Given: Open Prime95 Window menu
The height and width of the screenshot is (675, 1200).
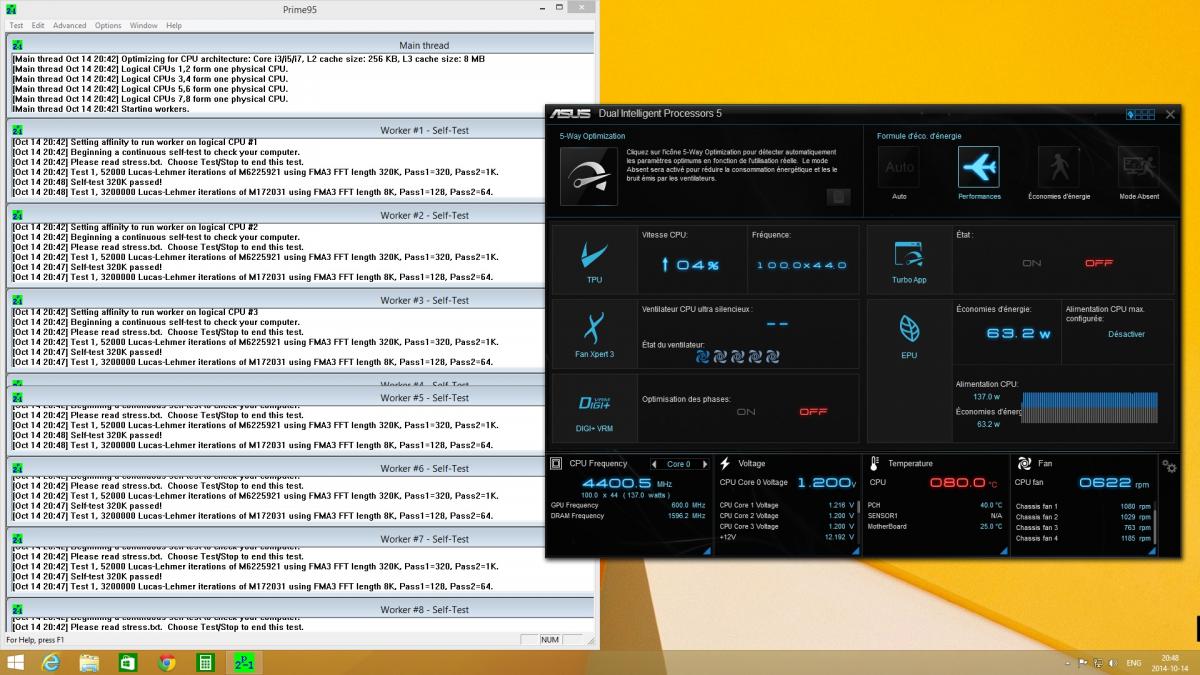Looking at the screenshot, I should point(144,25).
